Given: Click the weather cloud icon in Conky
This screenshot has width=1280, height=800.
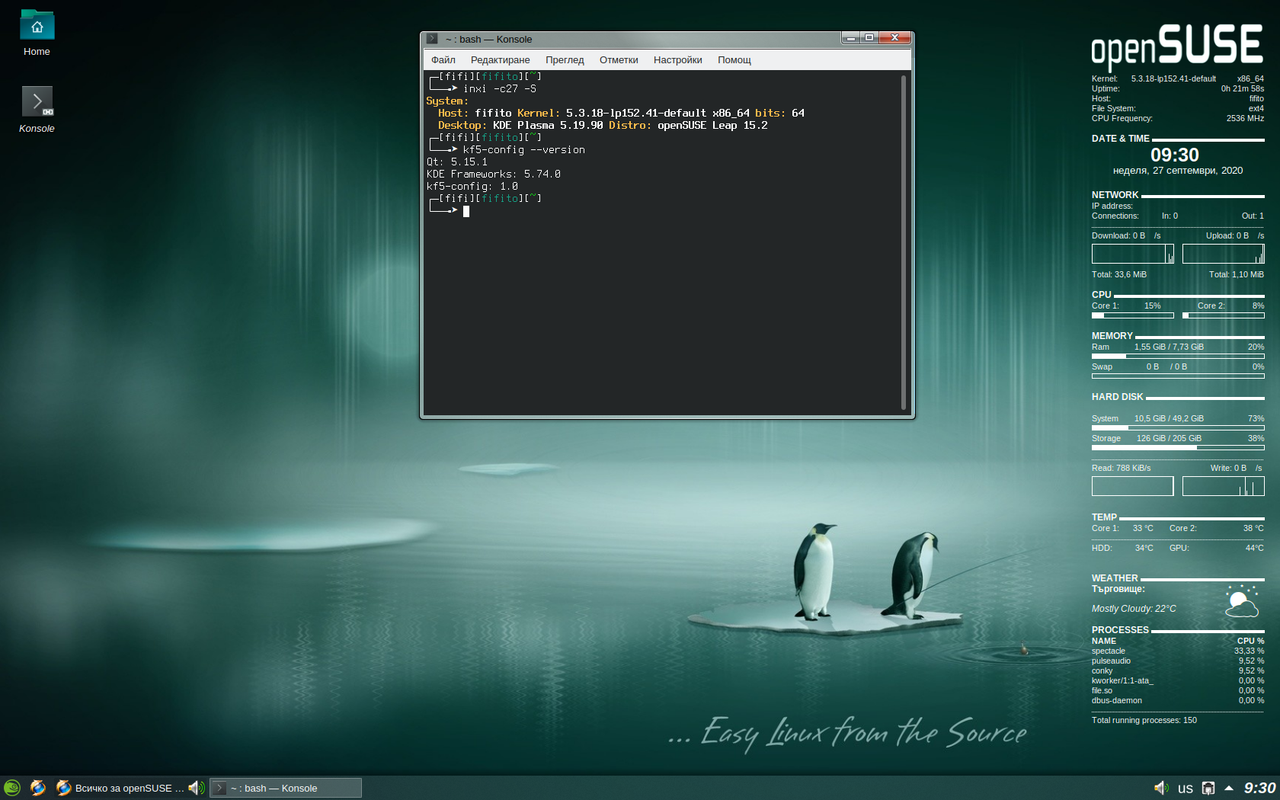Looking at the screenshot, I should 1241,602.
